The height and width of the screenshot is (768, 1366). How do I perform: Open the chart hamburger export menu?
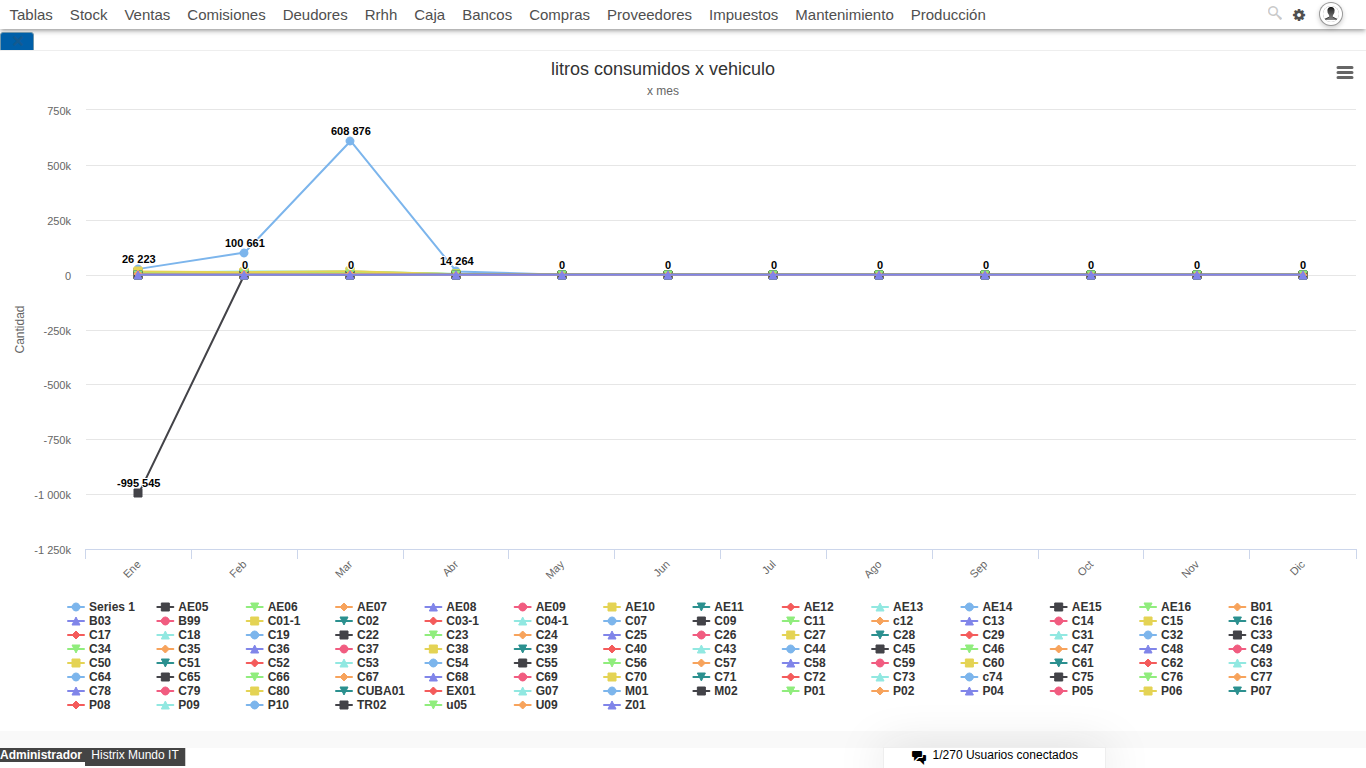1345,72
